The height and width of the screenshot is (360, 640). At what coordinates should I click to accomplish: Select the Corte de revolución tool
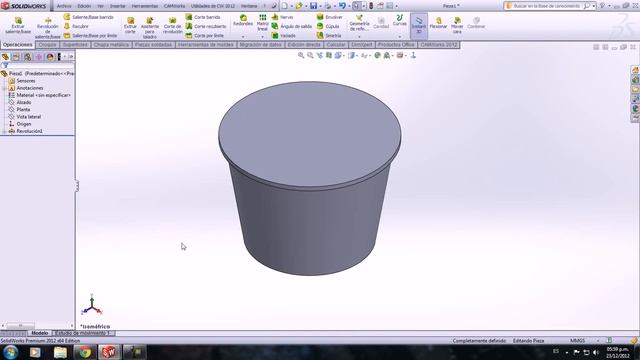click(172, 26)
